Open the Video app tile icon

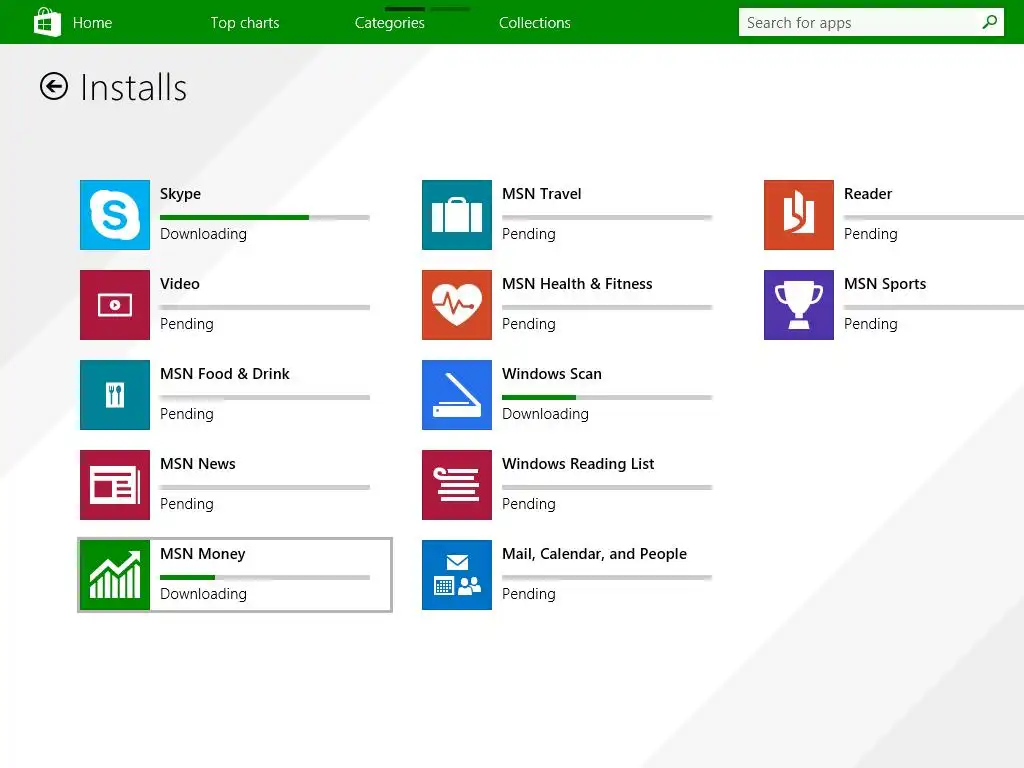115,305
